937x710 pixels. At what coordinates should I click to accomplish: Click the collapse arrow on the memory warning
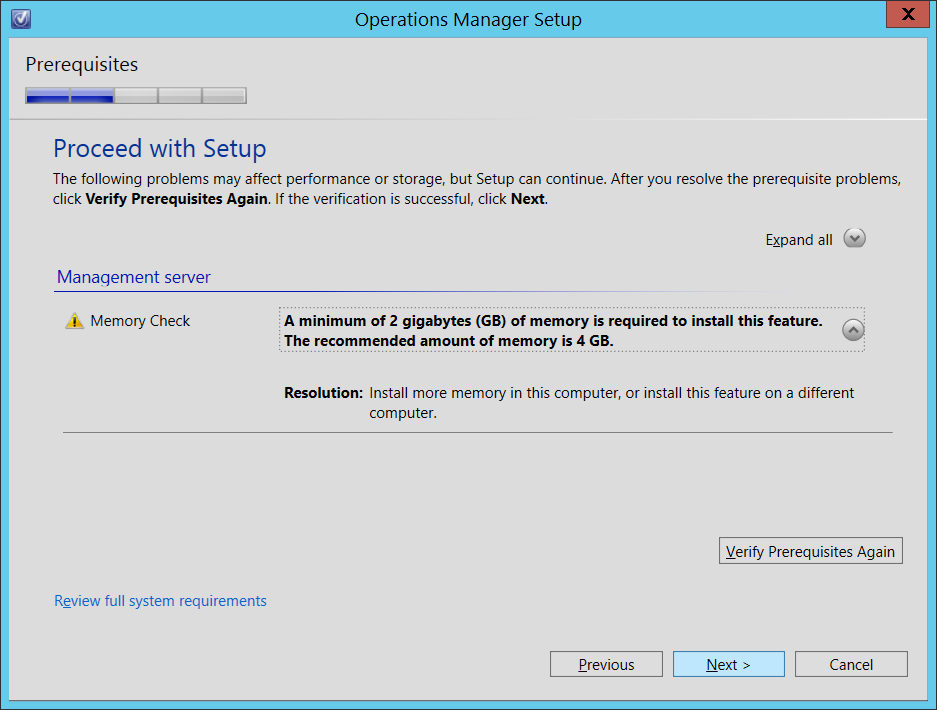click(x=851, y=329)
